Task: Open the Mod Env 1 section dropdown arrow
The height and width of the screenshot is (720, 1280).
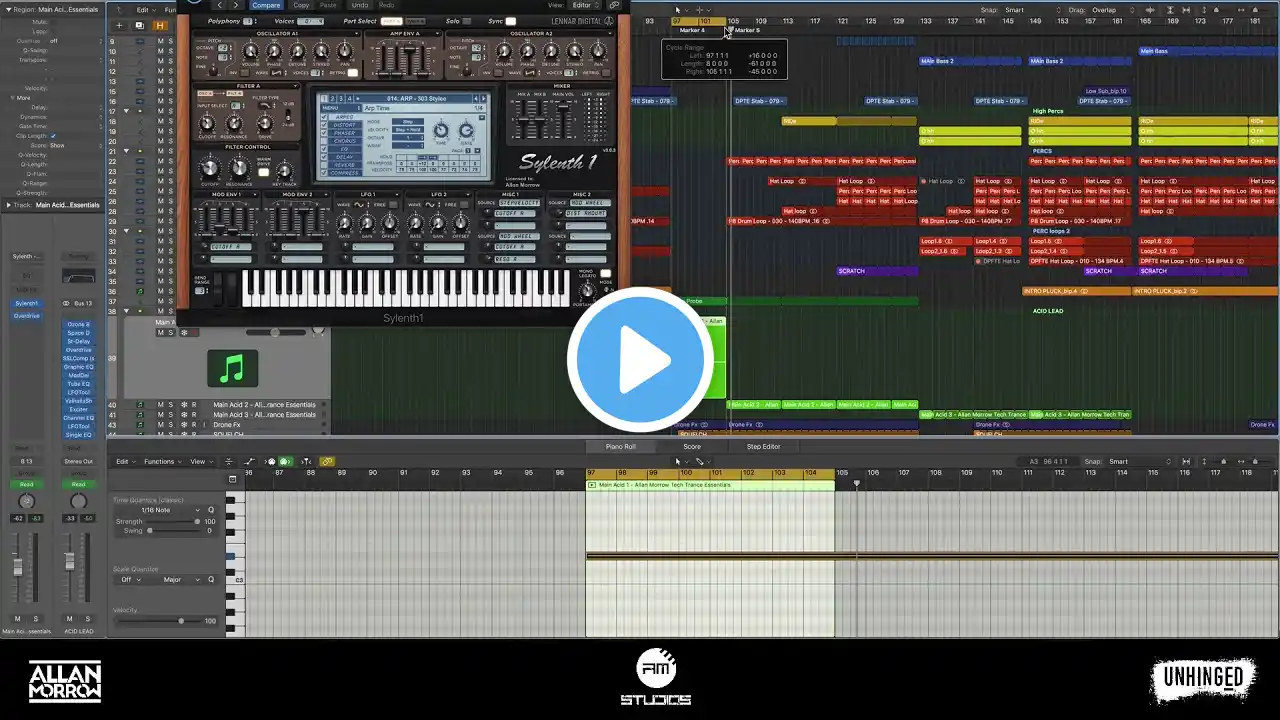Action: pyautogui.click(x=254, y=194)
